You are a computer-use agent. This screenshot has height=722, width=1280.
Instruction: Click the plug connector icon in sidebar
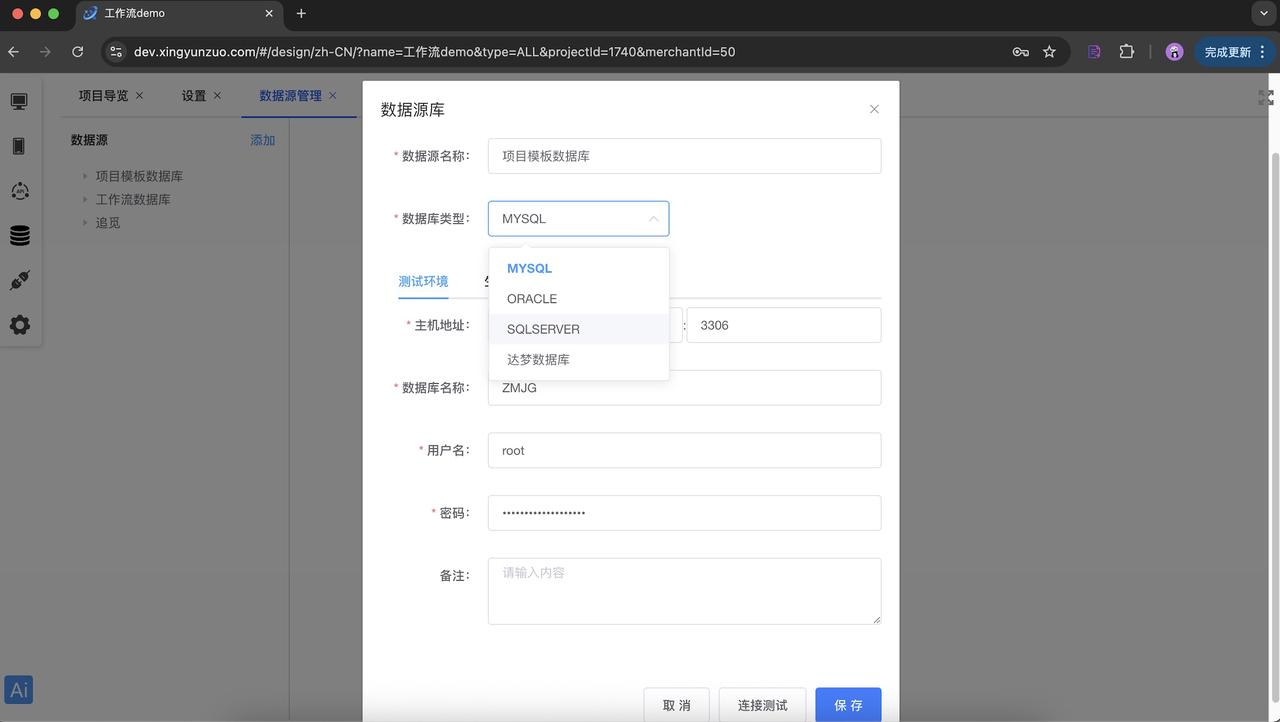(19, 281)
